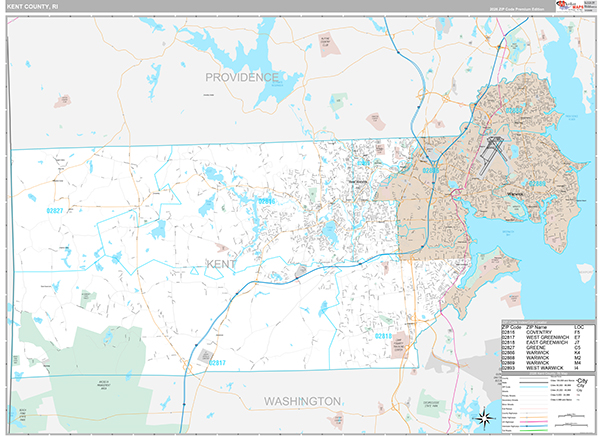Click the largest "City" size sample in legend
The width and height of the screenshot is (600, 436).
[582, 381]
